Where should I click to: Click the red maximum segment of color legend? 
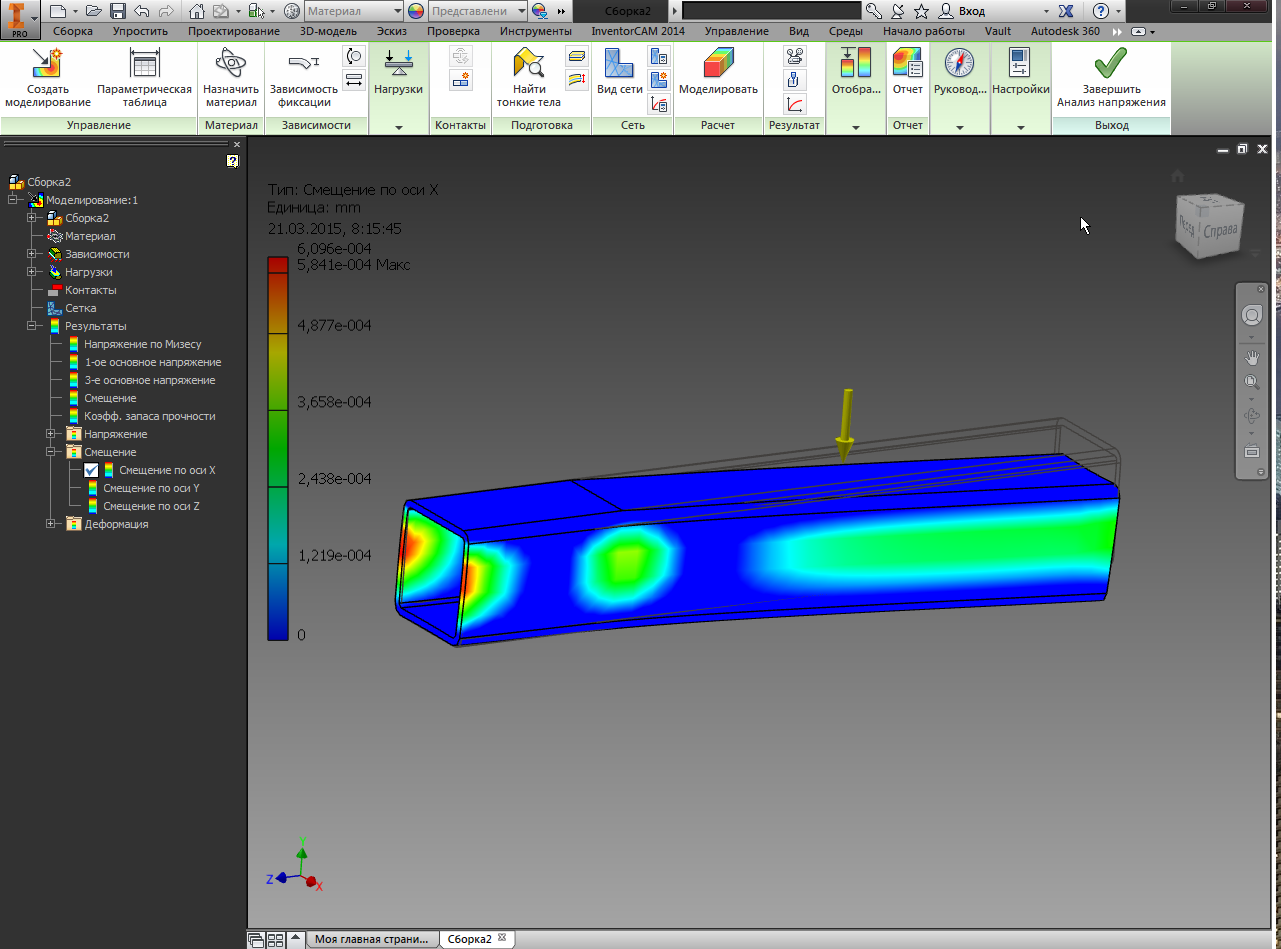pos(278,265)
